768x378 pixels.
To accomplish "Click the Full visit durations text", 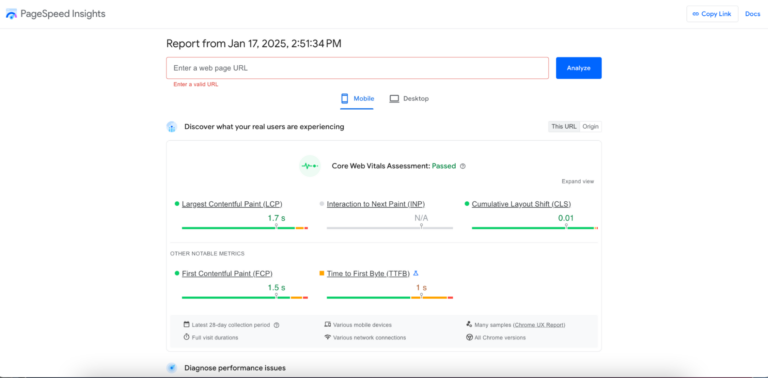I will [x=215, y=337].
